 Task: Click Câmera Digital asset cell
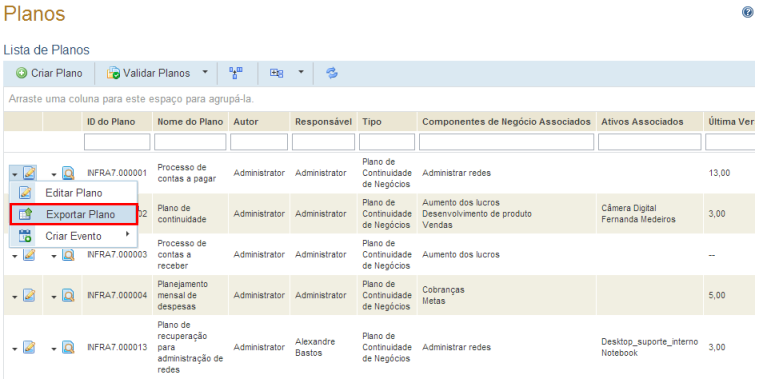(629, 208)
